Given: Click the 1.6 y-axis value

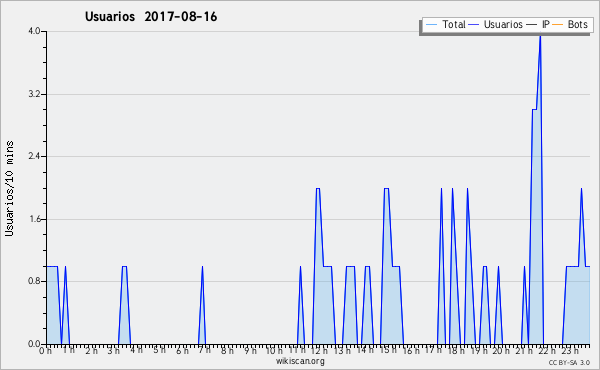Looking at the screenshot, I should point(34,219).
